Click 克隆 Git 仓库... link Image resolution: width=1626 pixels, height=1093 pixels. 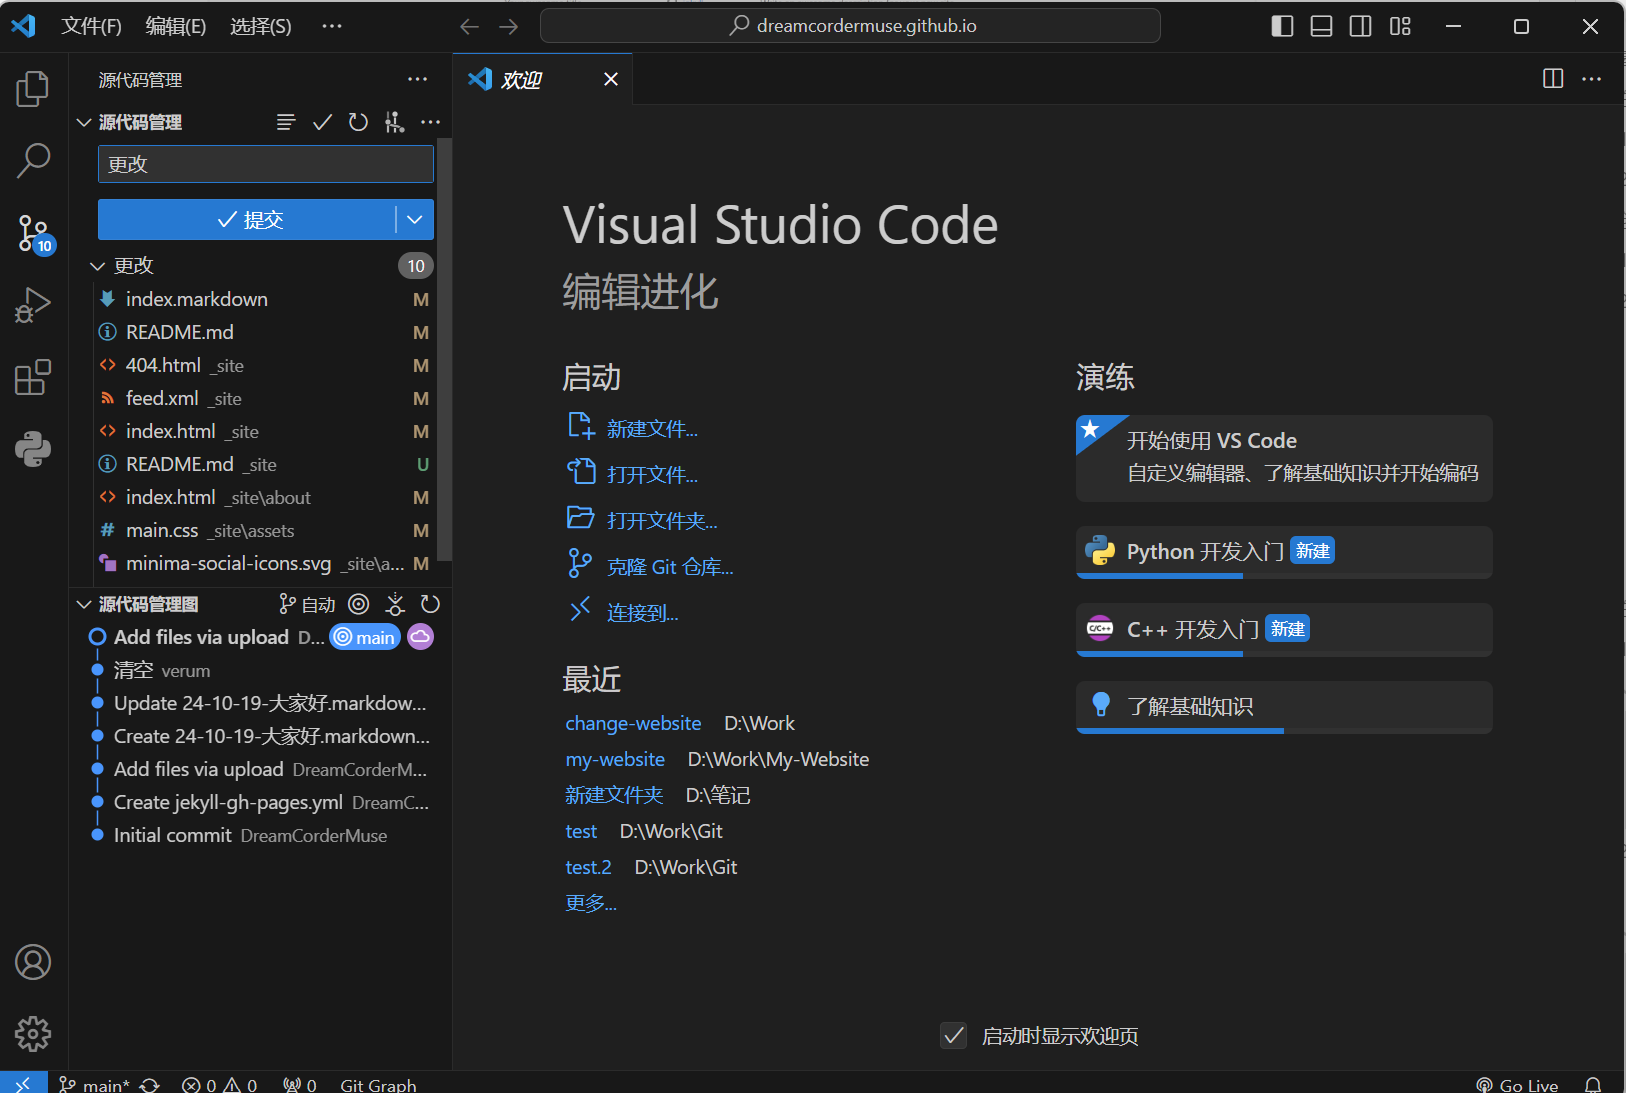(x=670, y=567)
